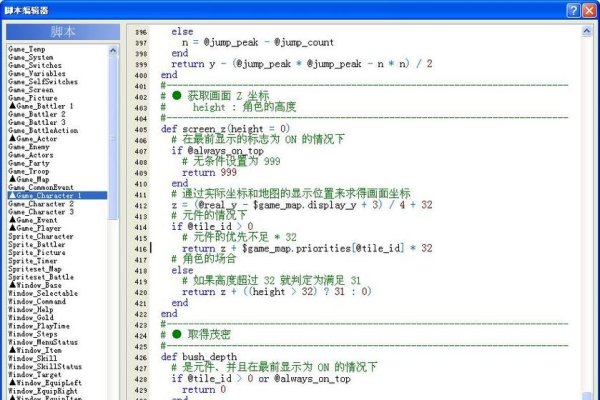Click line 'if @always_on_top' at 407
The width and height of the screenshot is (600, 400).
pyautogui.click(x=217, y=151)
